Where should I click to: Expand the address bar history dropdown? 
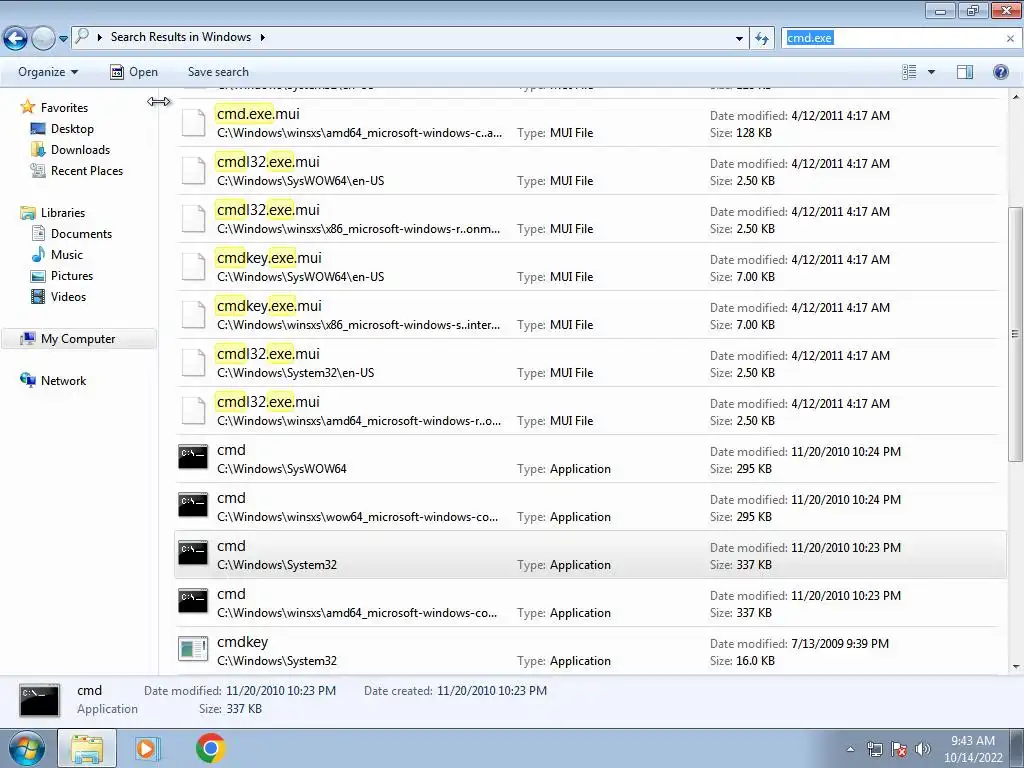739,38
